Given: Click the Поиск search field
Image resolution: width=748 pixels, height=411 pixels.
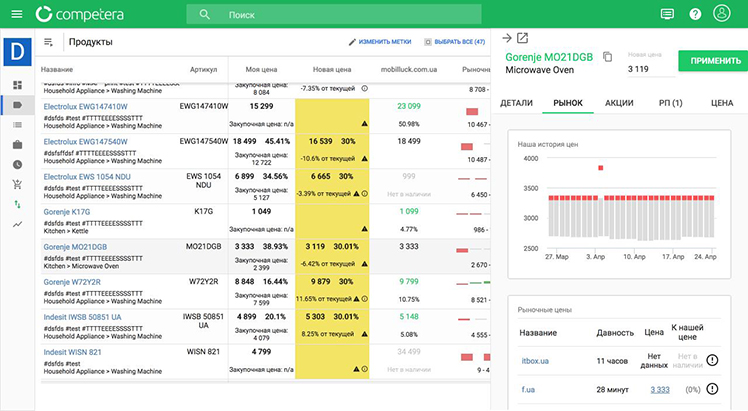Looking at the screenshot, I should [333, 14].
